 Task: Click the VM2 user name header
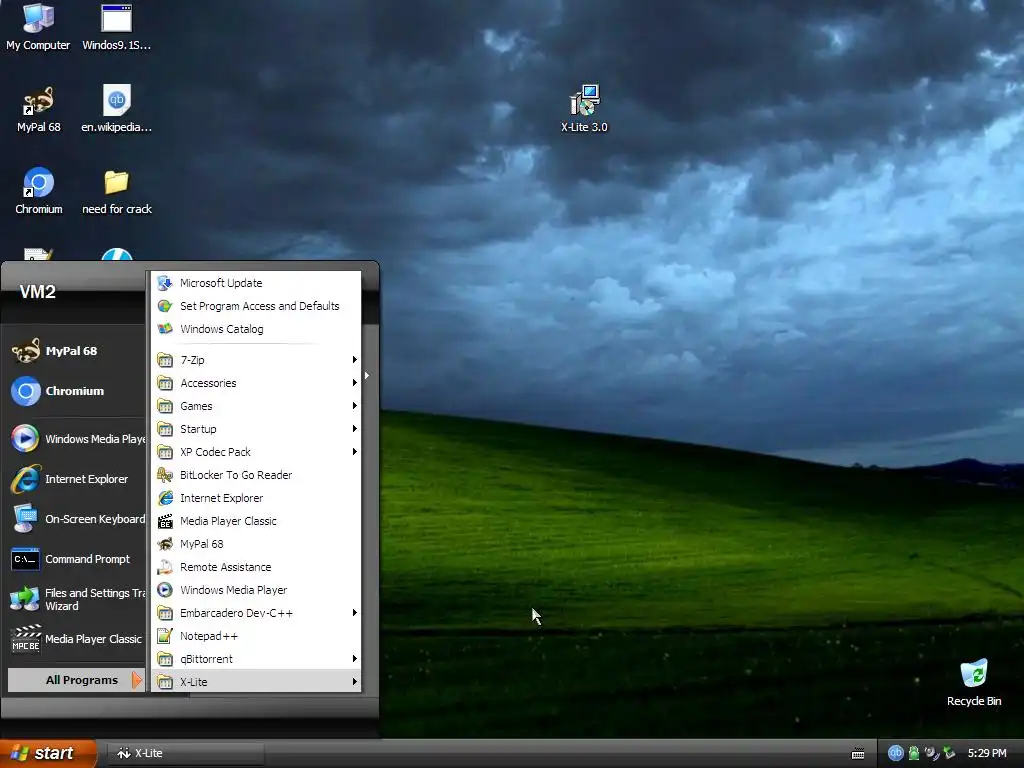point(38,292)
